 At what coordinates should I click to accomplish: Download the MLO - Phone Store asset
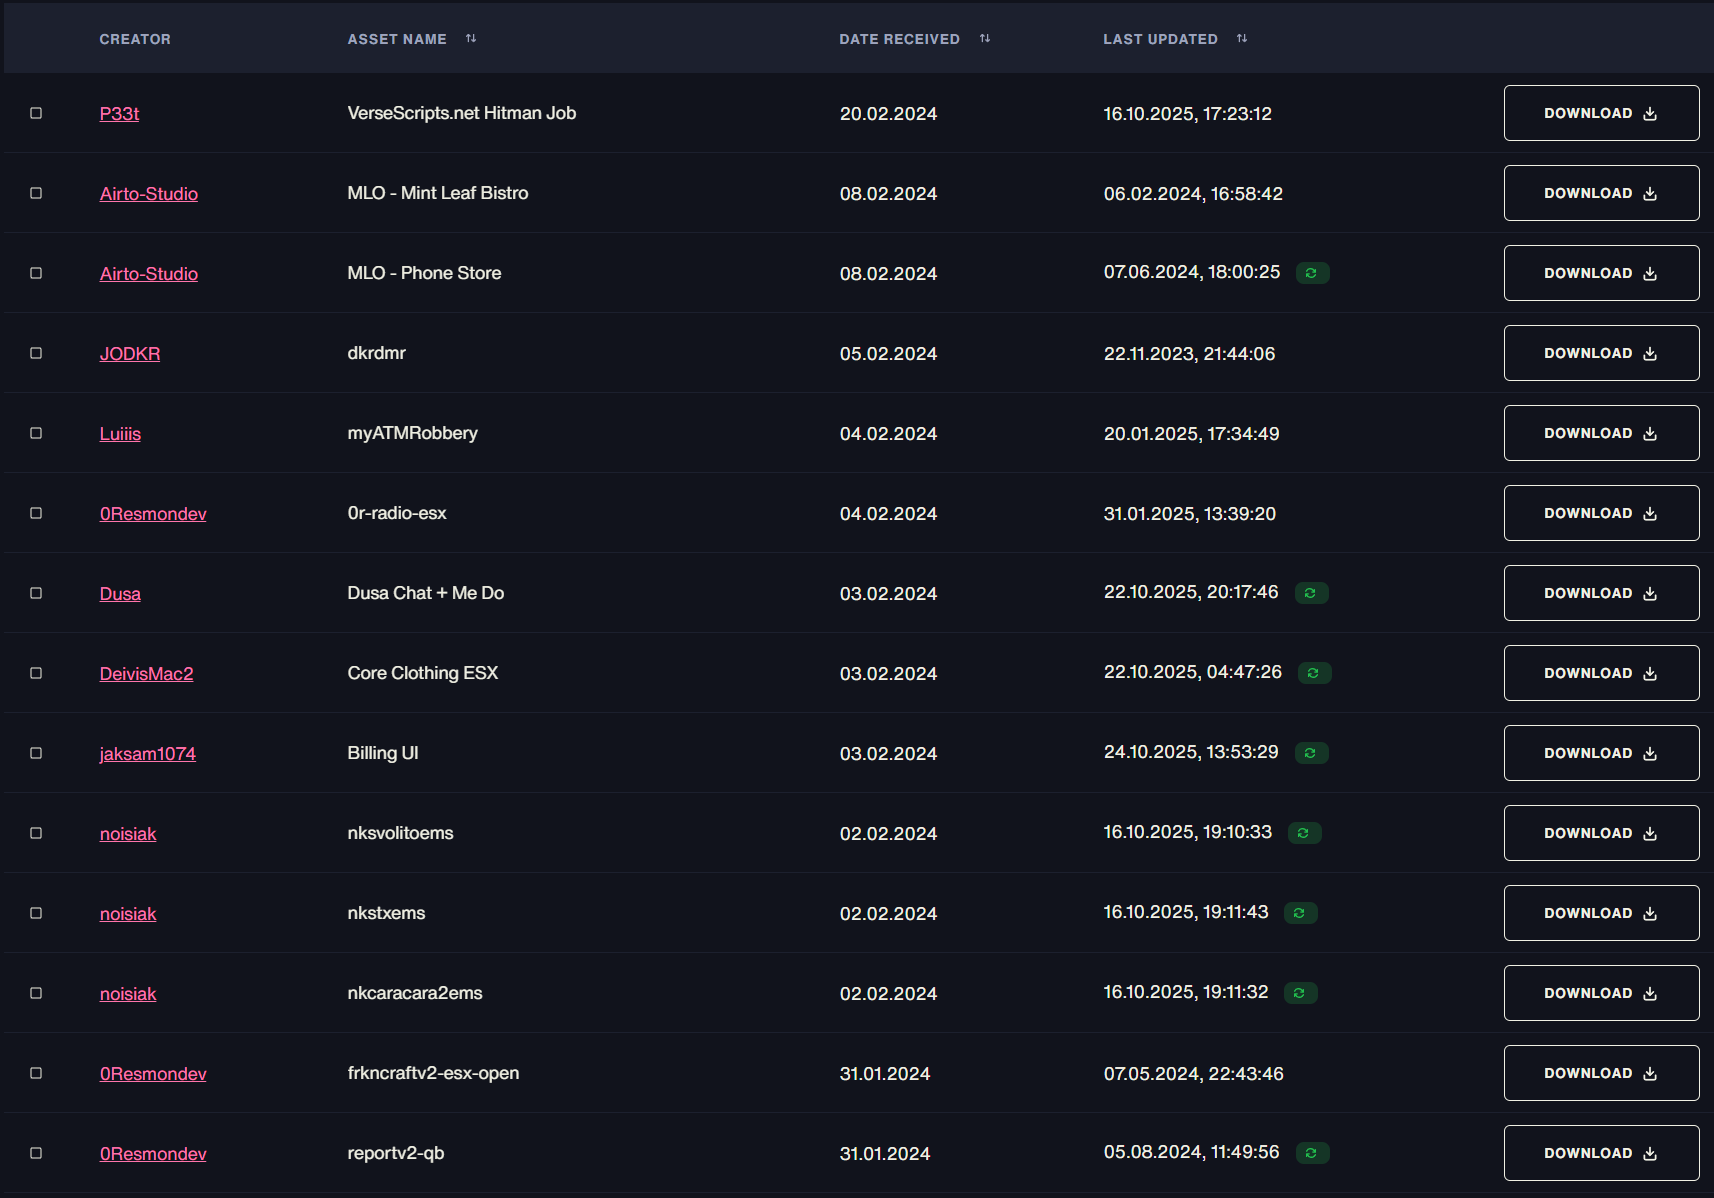coord(1601,273)
